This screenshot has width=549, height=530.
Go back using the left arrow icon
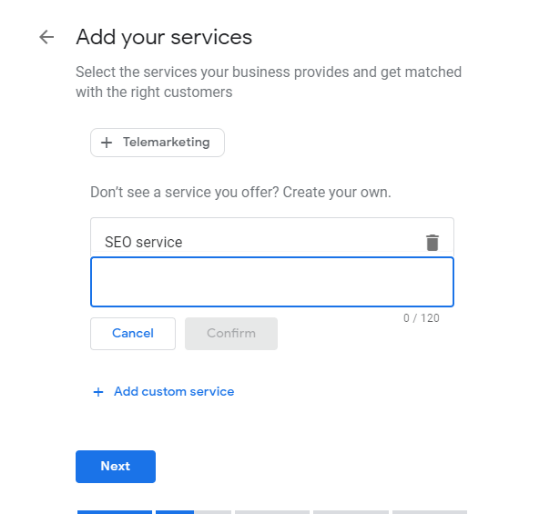(47, 37)
